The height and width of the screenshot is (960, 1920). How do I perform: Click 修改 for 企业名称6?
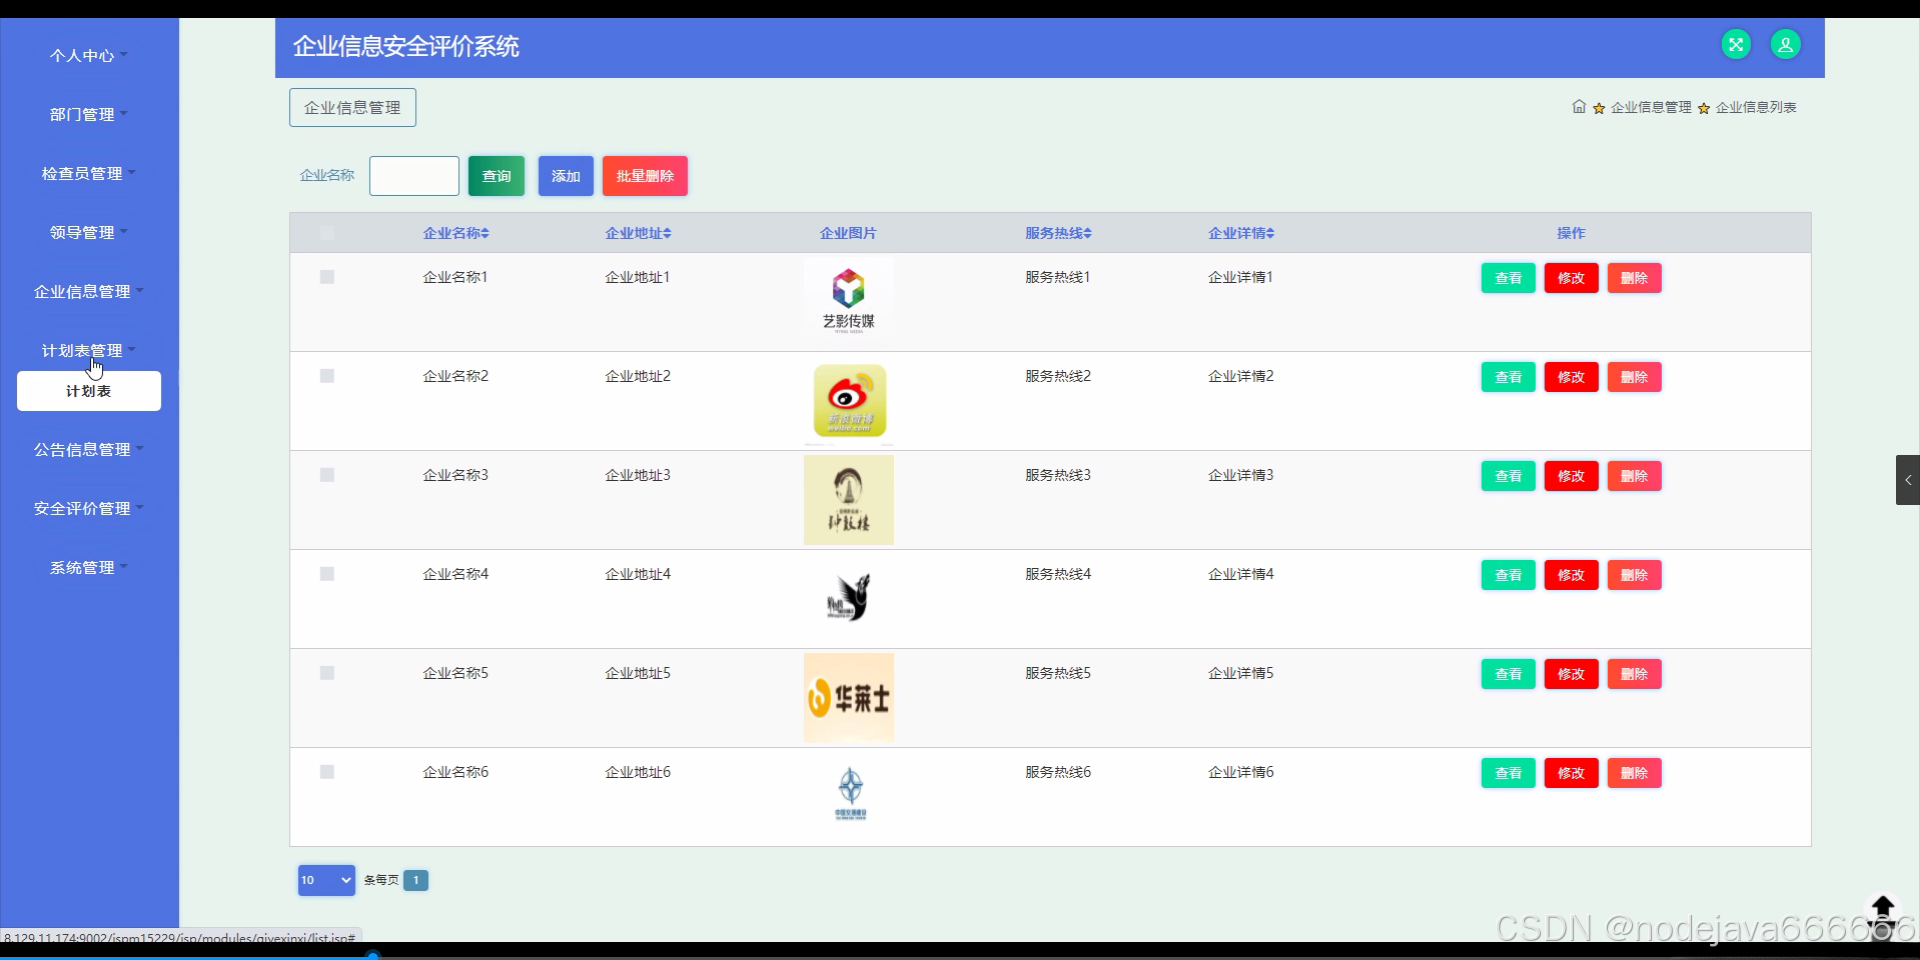(x=1571, y=773)
